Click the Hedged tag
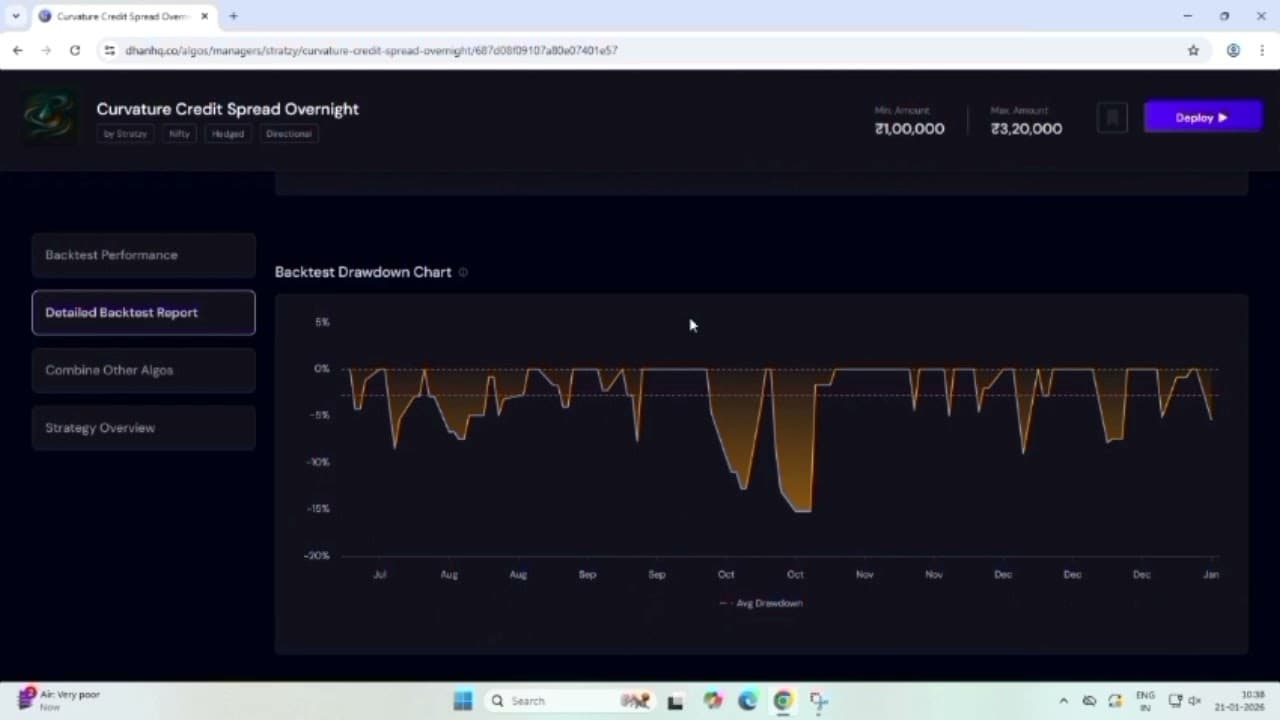The width and height of the screenshot is (1280, 720). (x=228, y=134)
